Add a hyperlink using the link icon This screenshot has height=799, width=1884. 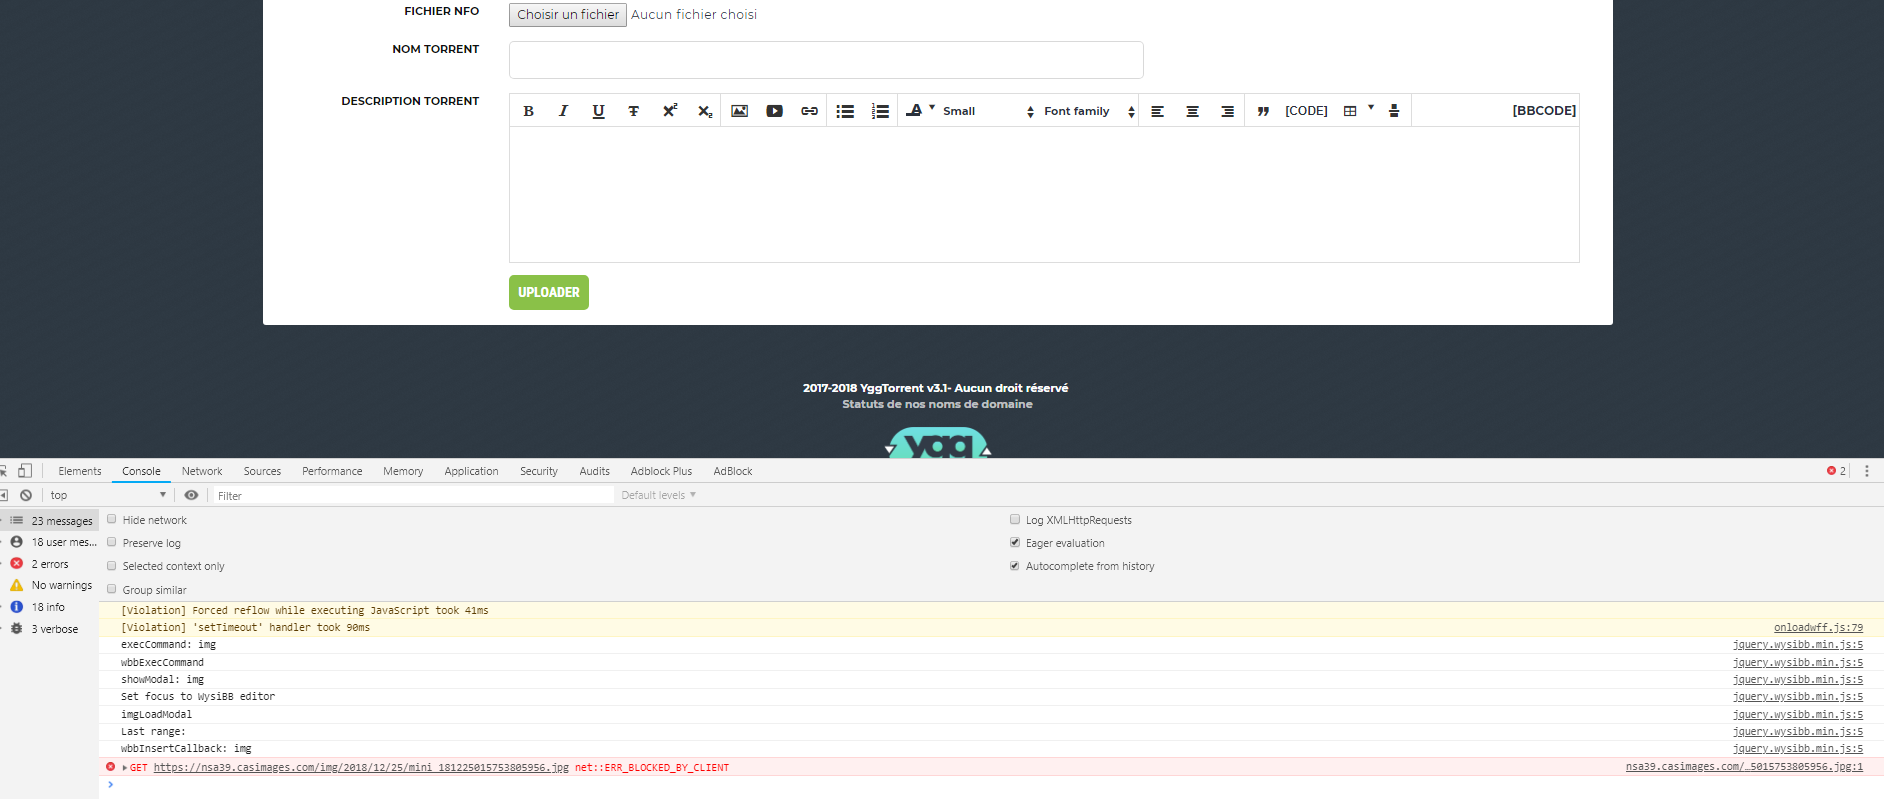pos(809,111)
